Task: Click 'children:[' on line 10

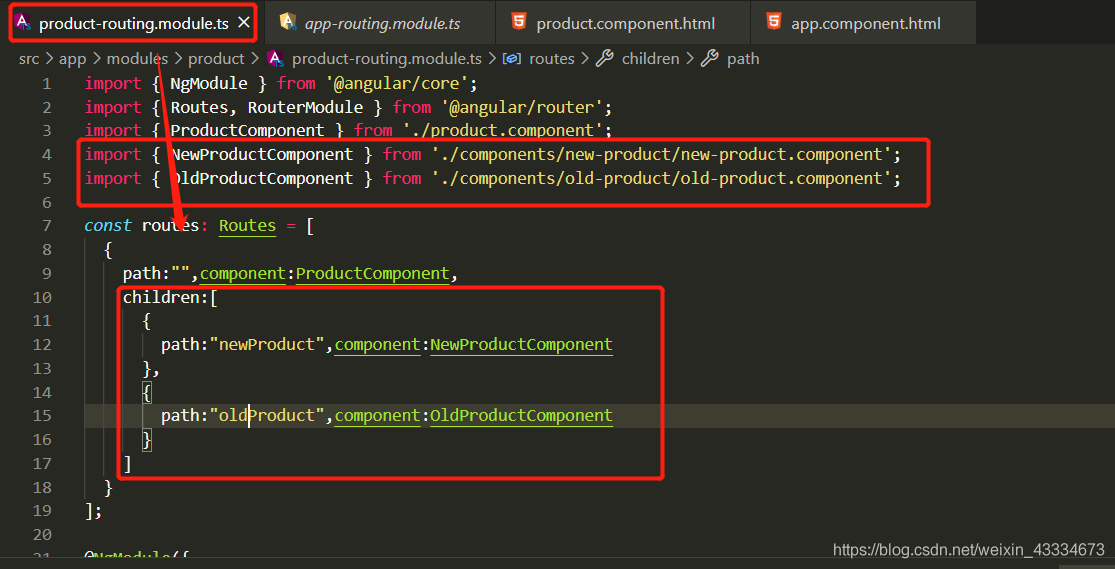Action: click(171, 297)
